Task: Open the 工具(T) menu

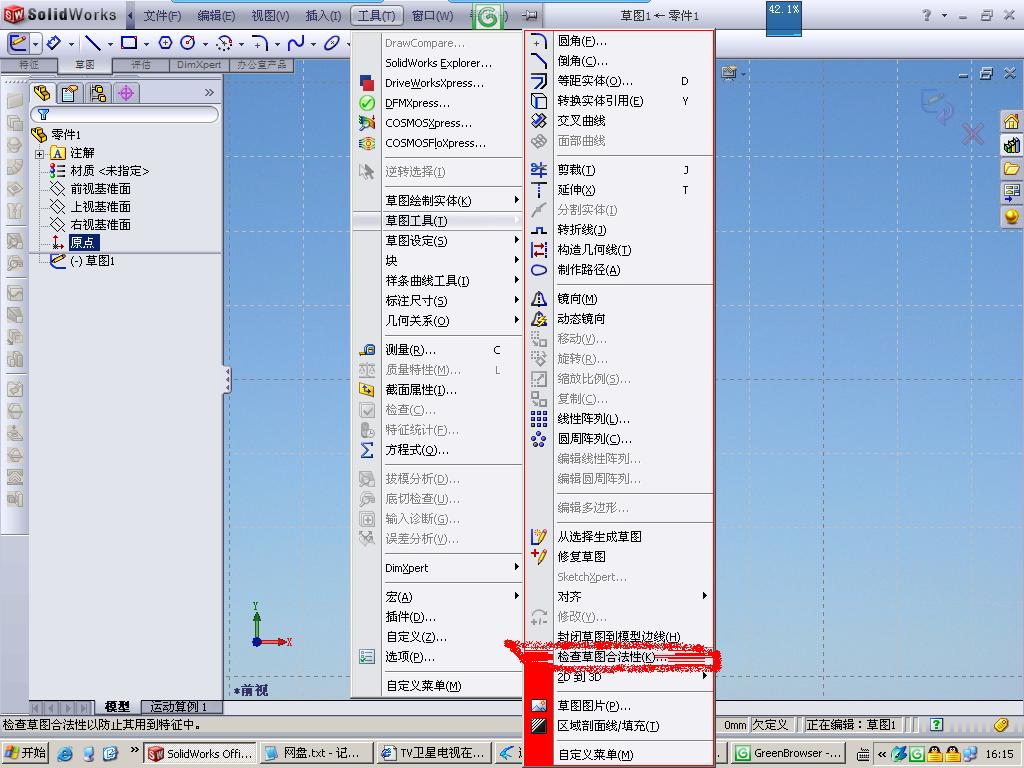Action: [x=376, y=15]
